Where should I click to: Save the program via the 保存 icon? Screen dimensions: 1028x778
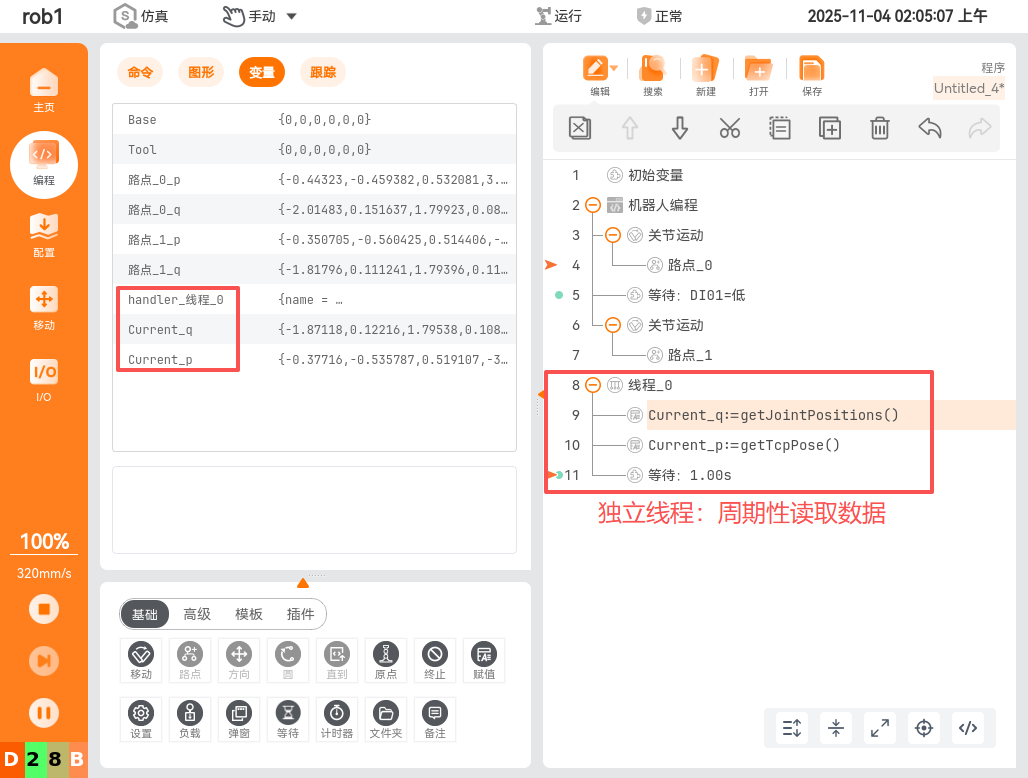[811, 75]
